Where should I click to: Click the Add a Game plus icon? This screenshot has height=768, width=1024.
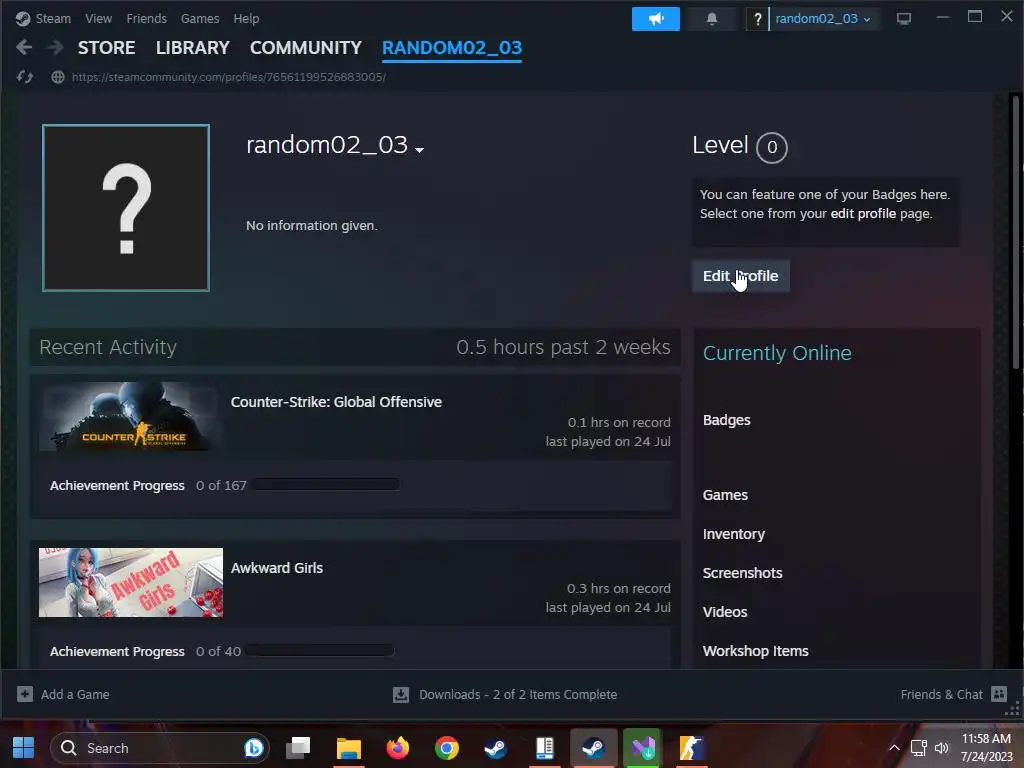[x=25, y=694]
